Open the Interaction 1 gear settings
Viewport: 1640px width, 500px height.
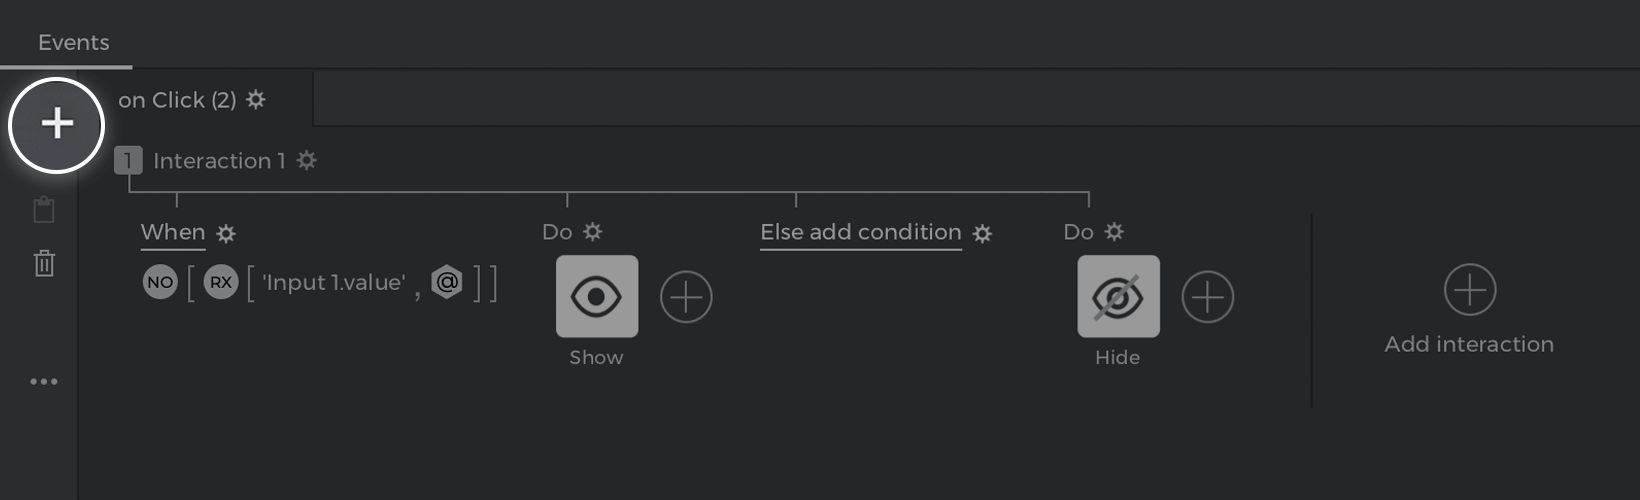point(307,160)
